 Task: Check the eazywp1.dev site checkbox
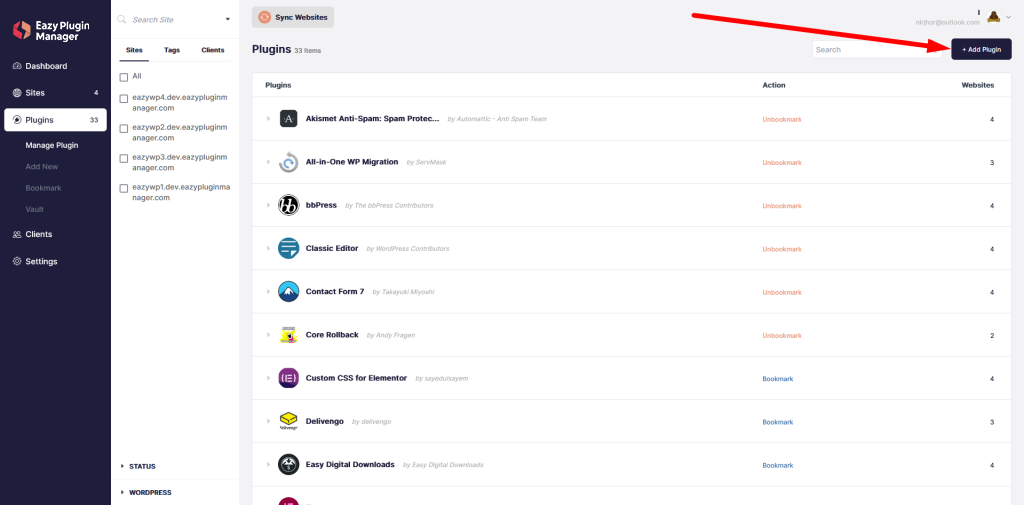click(123, 188)
